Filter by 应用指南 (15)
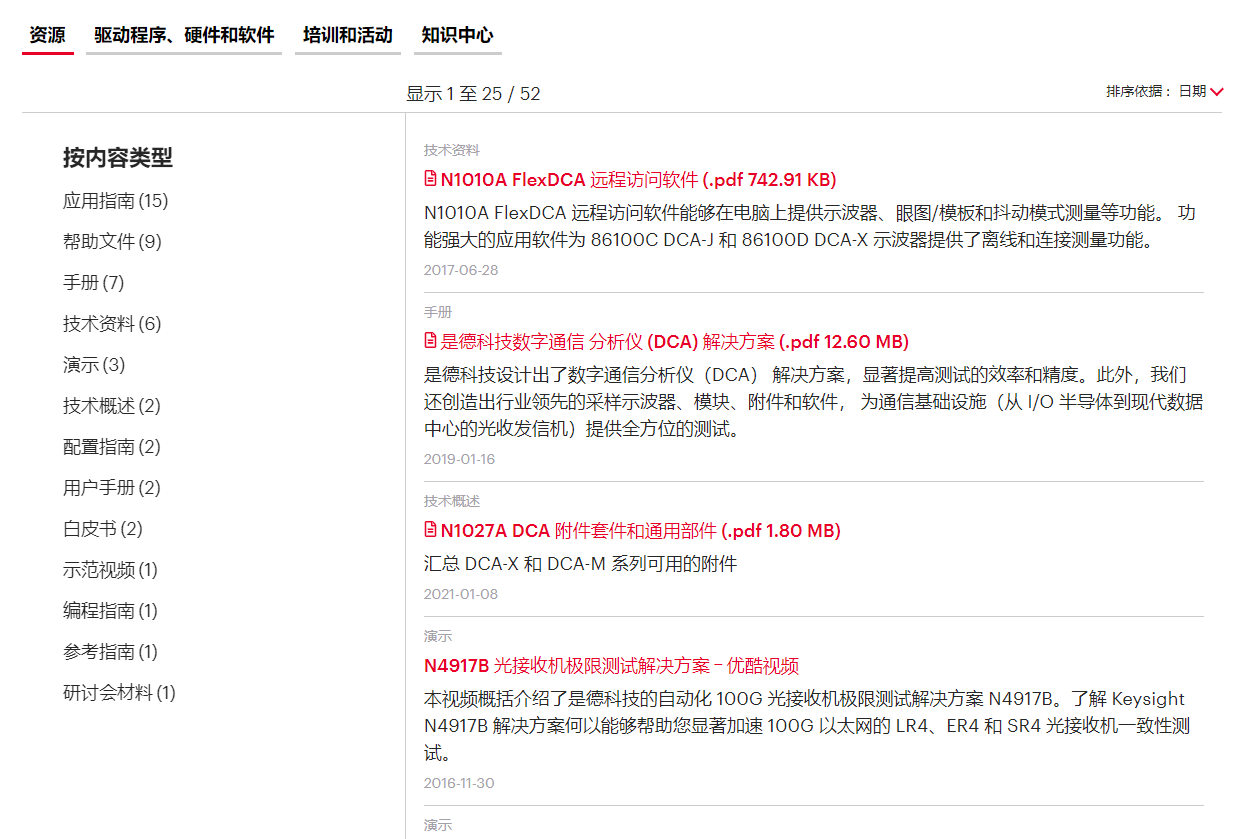Viewport: 1258px width, 839px height. pyautogui.click(x=115, y=201)
